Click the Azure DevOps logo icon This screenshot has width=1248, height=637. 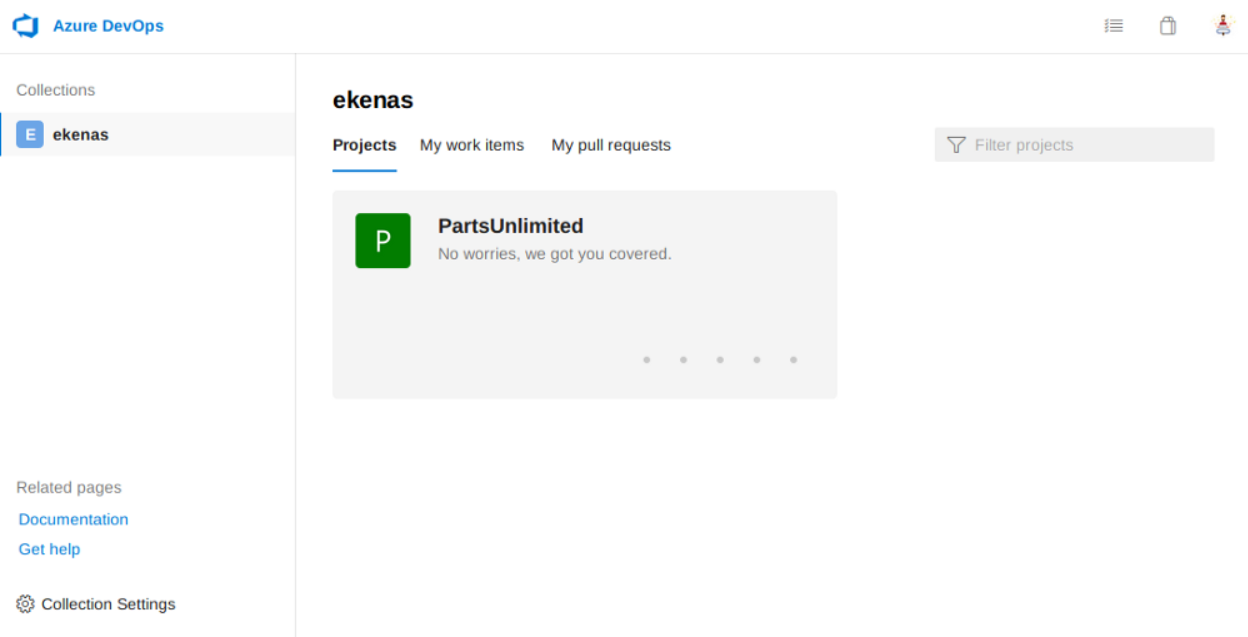[25, 26]
